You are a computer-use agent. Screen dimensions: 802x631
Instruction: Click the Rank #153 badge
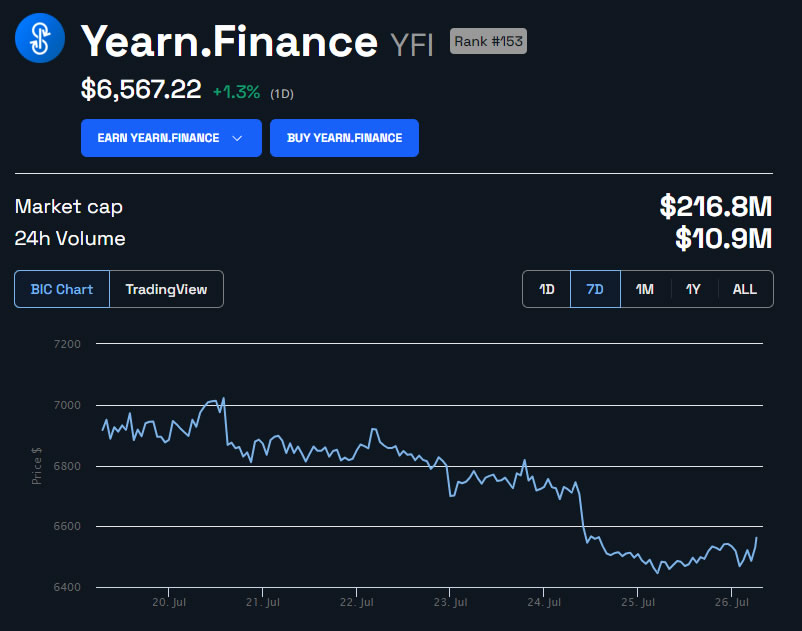tap(488, 41)
